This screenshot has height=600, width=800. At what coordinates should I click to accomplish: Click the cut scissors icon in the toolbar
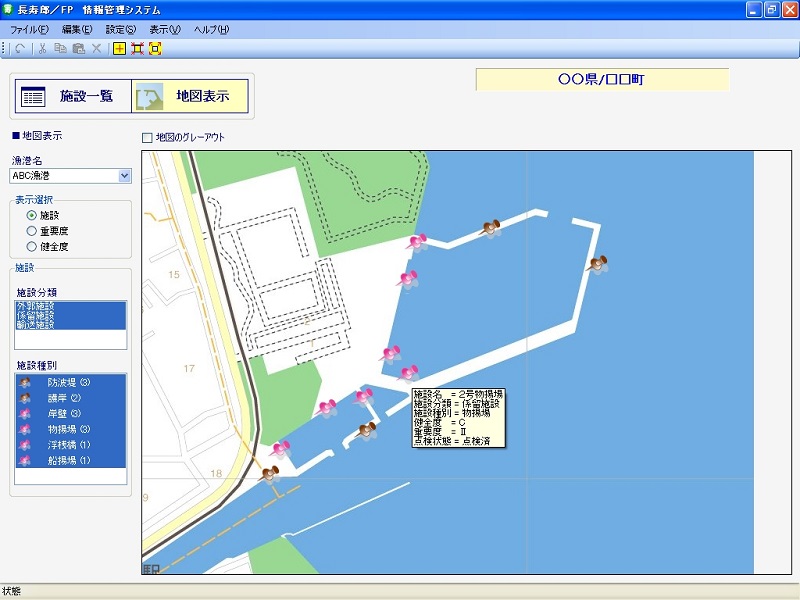[42, 48]
